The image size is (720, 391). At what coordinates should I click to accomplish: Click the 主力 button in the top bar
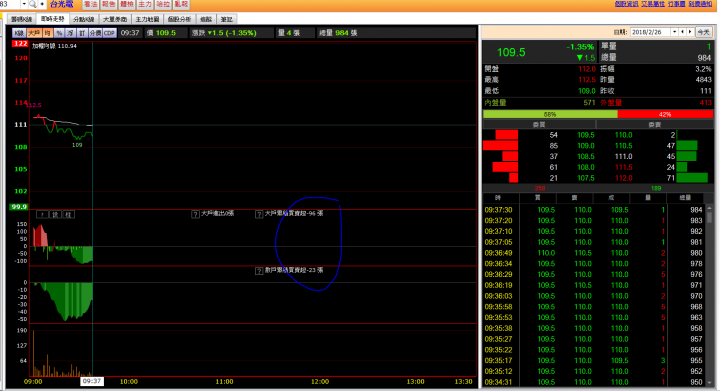click(x=145, y=4)
